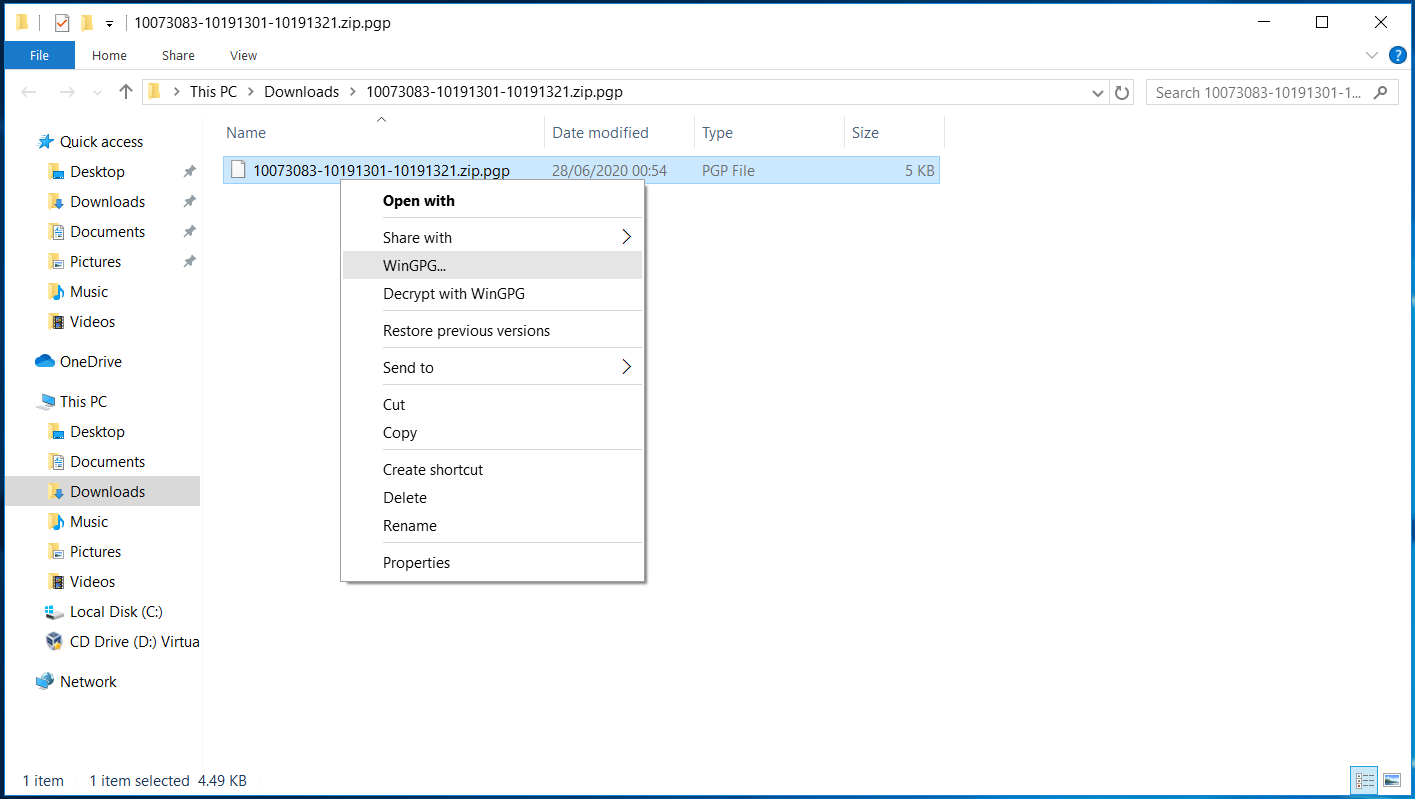Open the View ribbon tab
Viewport: 1415px width, 799px height.
tap(243, 56)
